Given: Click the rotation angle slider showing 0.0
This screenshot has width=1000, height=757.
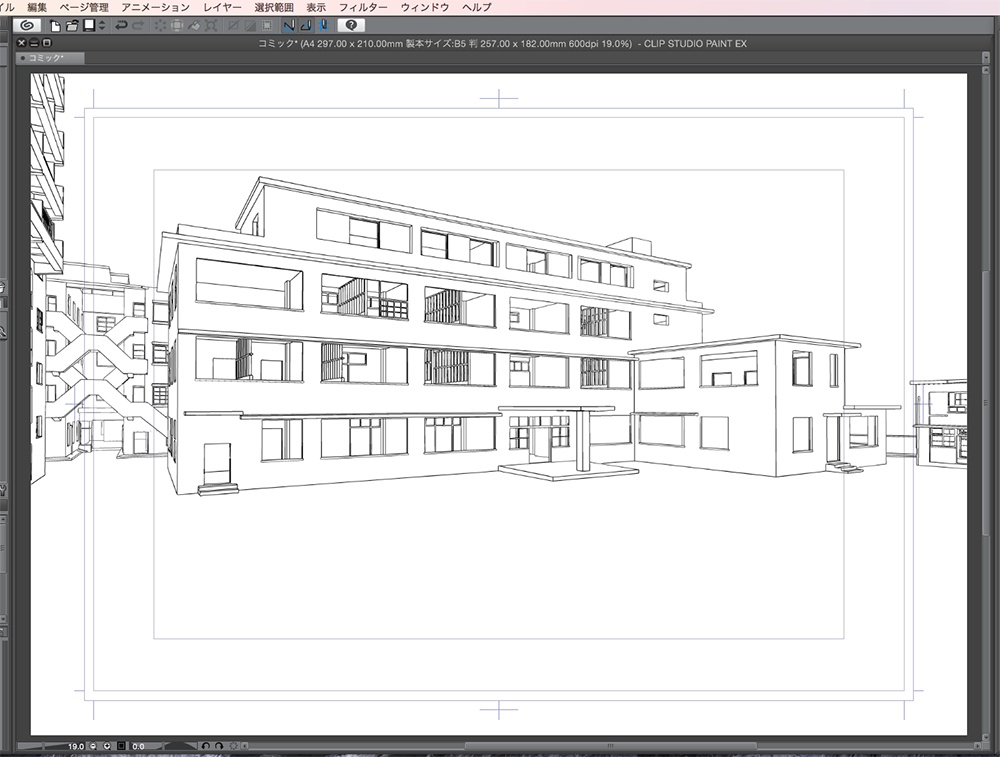Looking at the screenshot, I should pos(164,746).
